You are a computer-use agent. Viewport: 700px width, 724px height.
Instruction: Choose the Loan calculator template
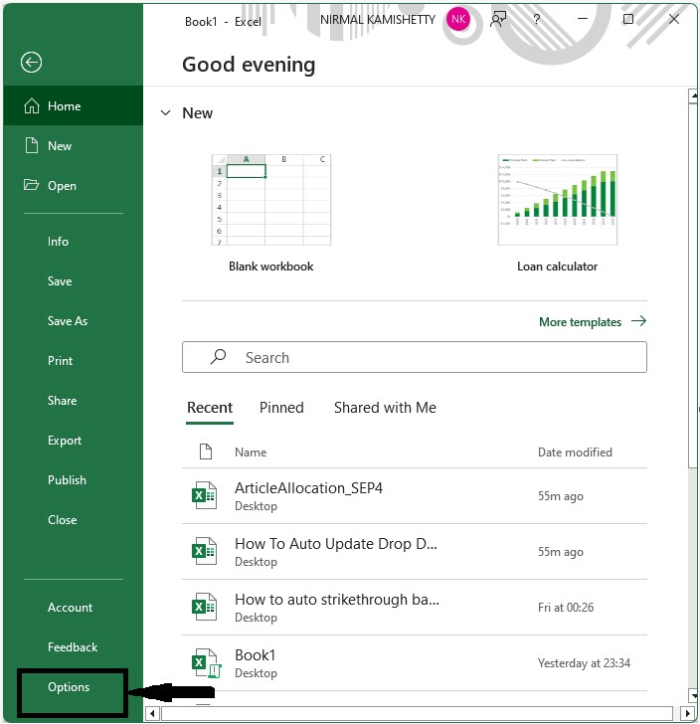point(557,201)
